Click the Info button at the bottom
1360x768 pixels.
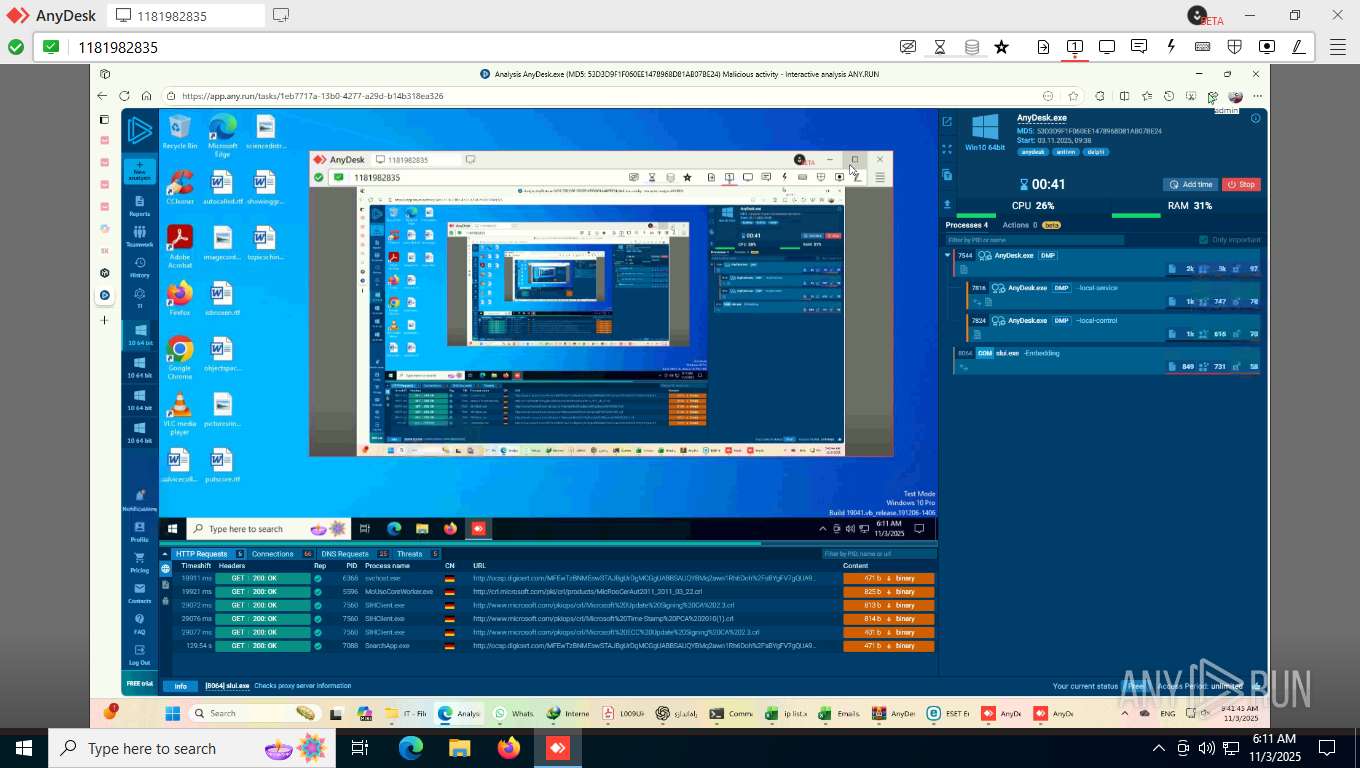point(181,686)
